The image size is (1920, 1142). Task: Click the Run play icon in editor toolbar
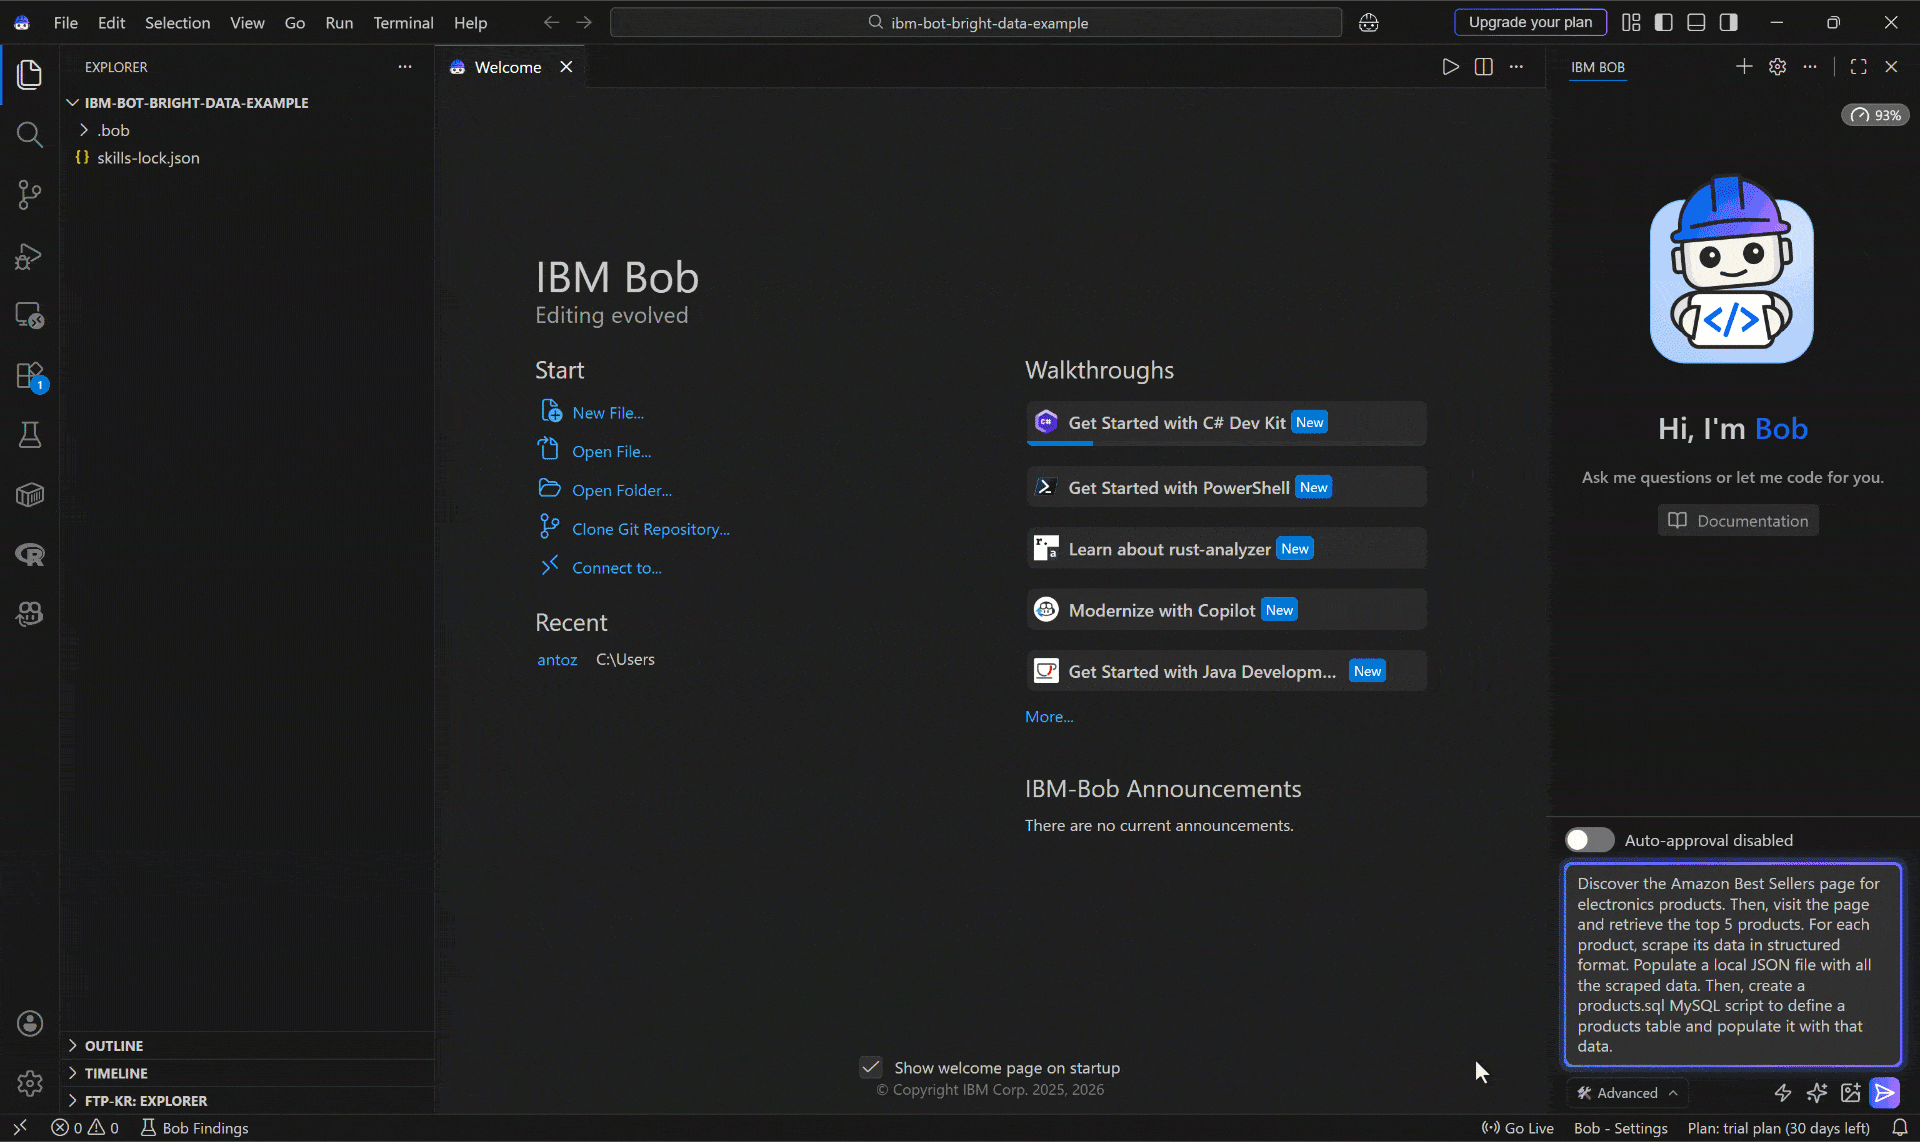tap(1450, 67)
